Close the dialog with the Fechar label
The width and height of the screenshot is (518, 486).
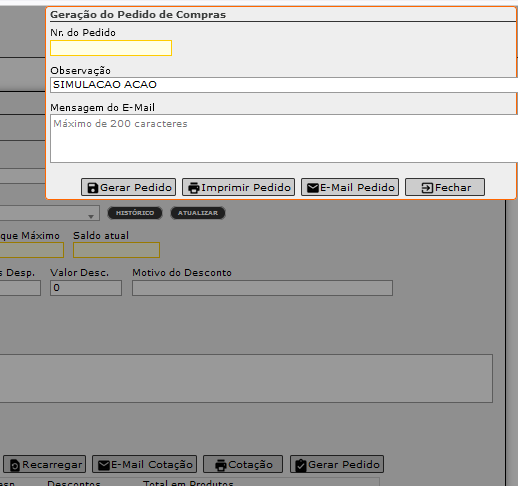pos(453,188)
